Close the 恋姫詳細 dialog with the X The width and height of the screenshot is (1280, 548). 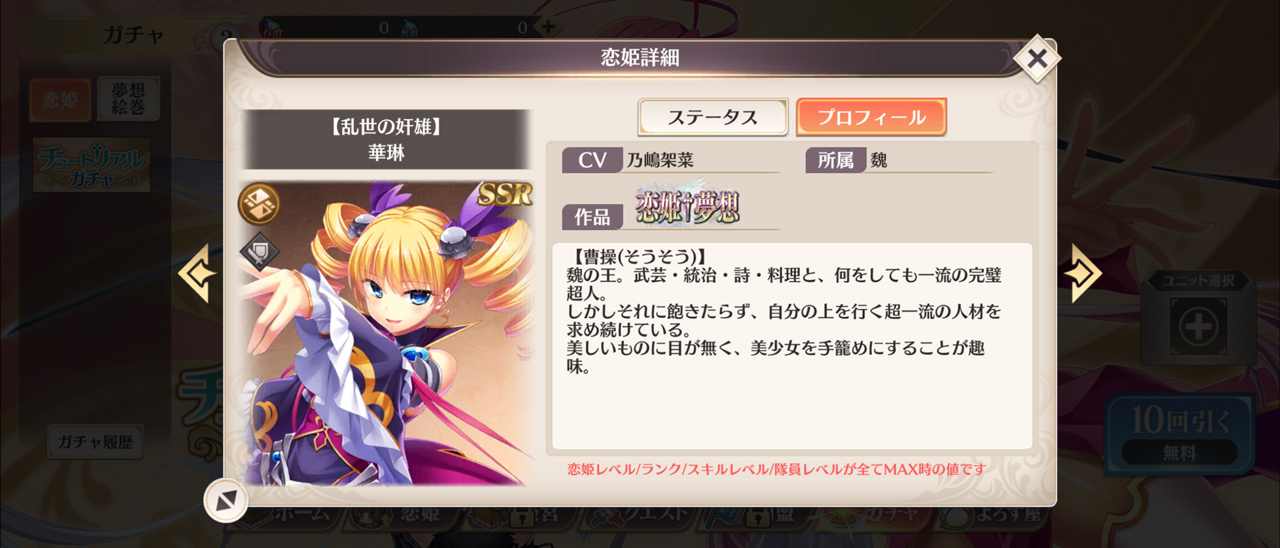click(x=1037, y=58)
